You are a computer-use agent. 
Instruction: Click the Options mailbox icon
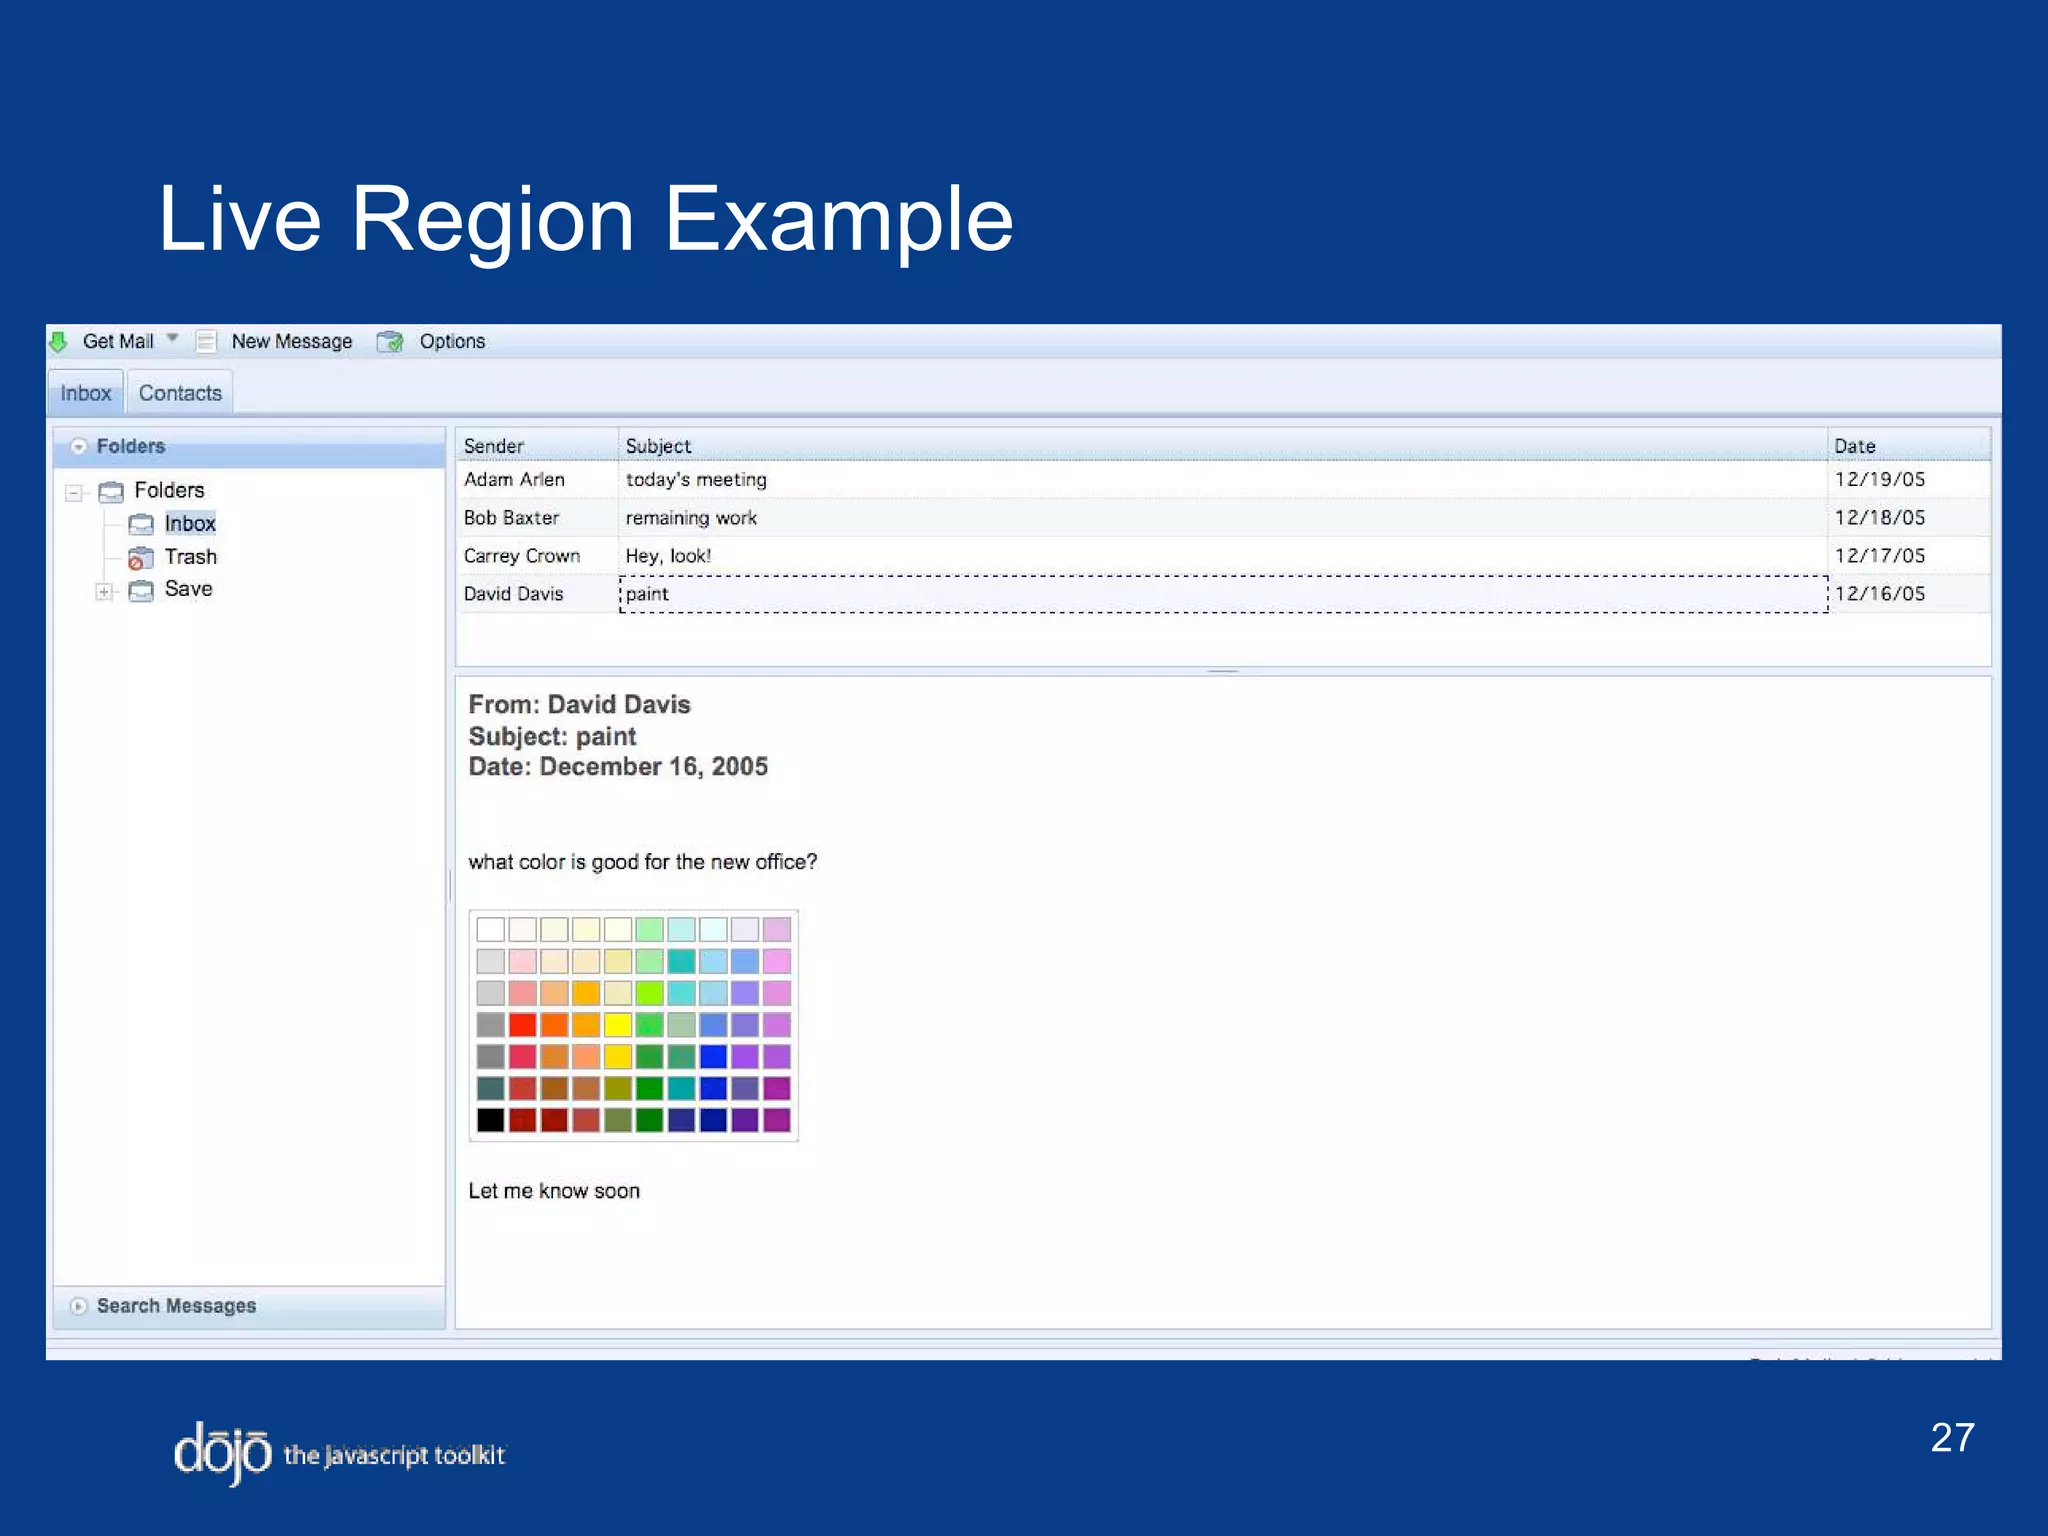[x=390, y=342]
